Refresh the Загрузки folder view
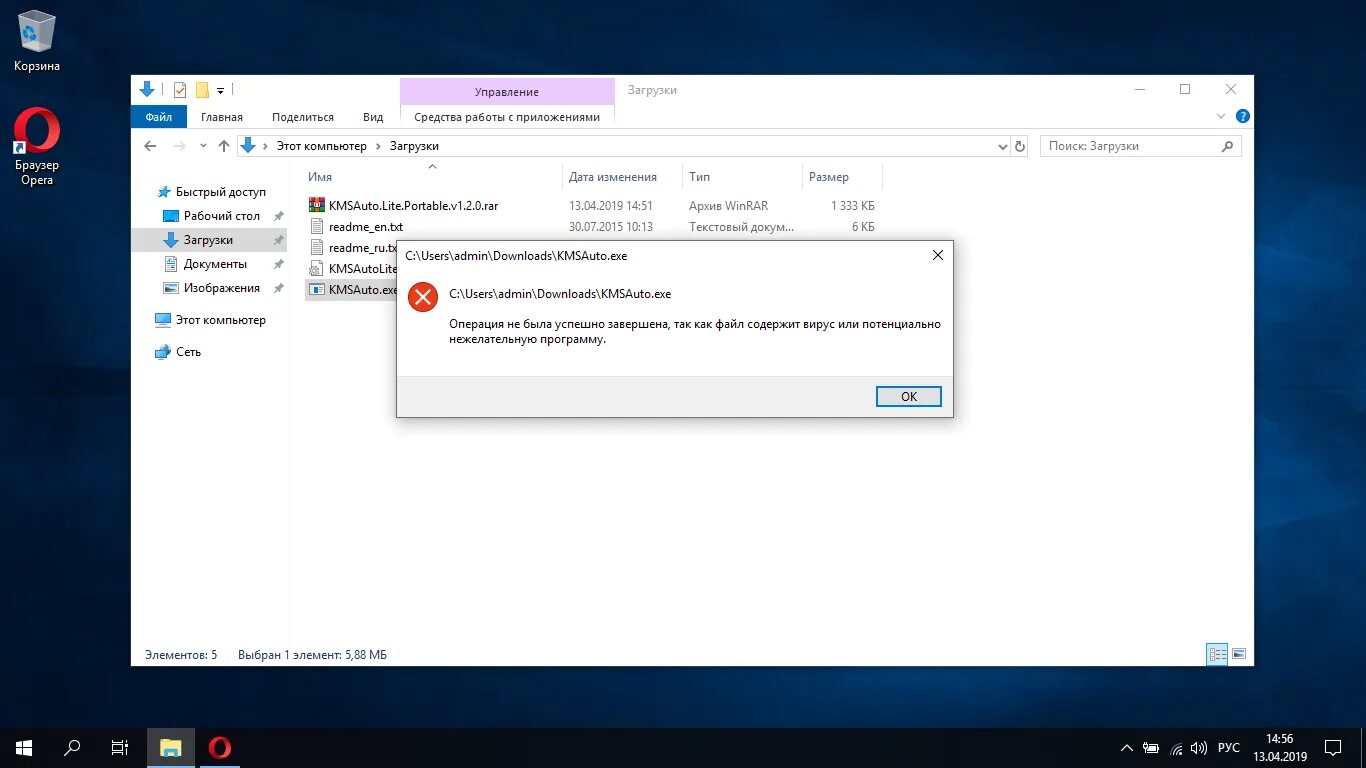Screen dimensions: 1366x768 pos(1020,146)
